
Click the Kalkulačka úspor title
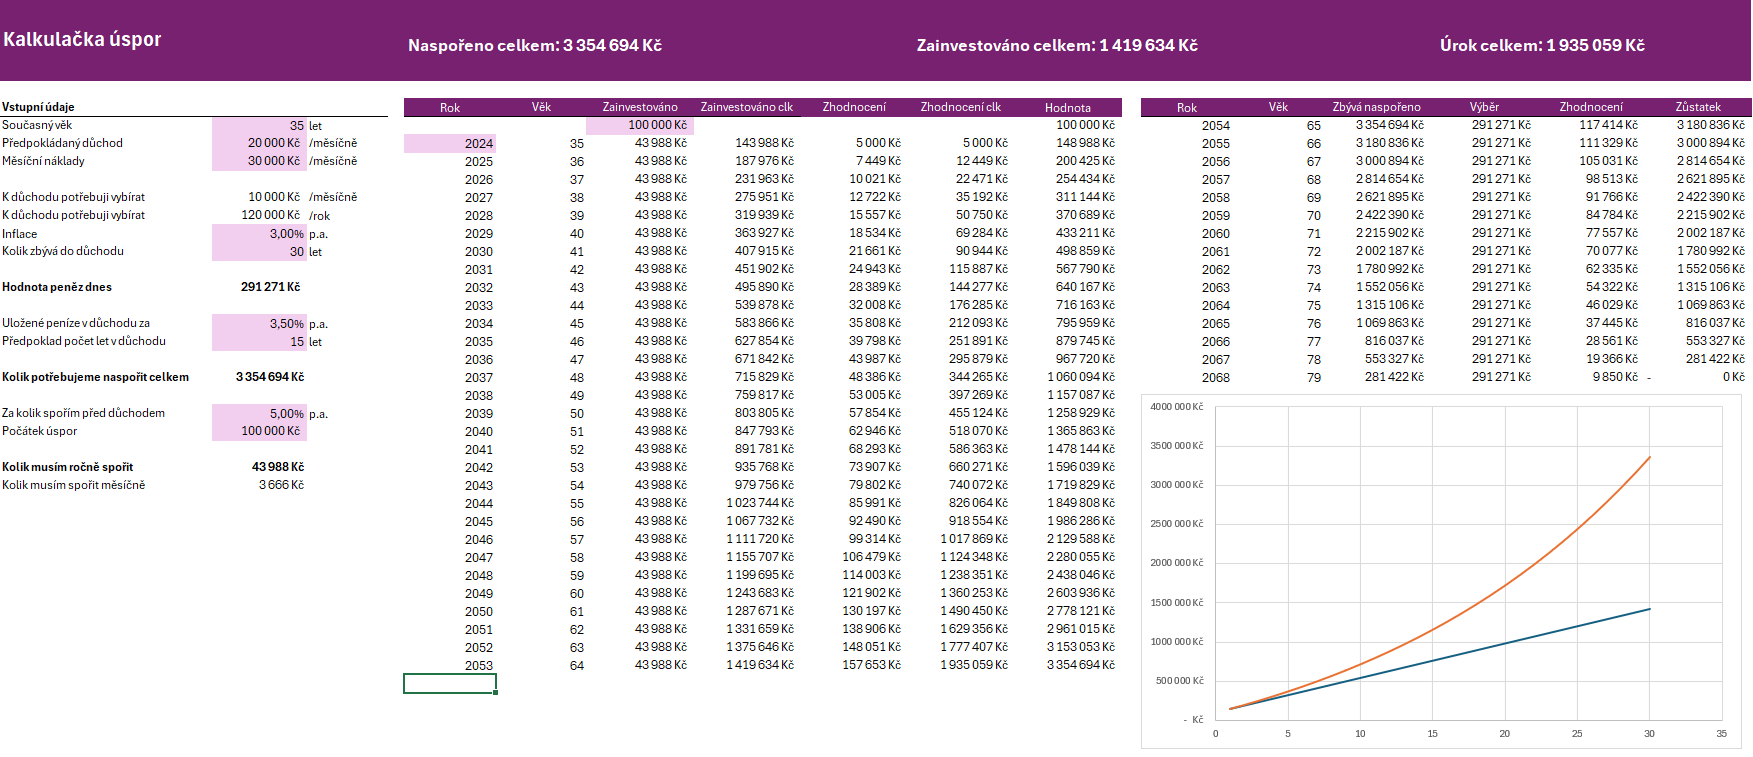pos(82,39)
